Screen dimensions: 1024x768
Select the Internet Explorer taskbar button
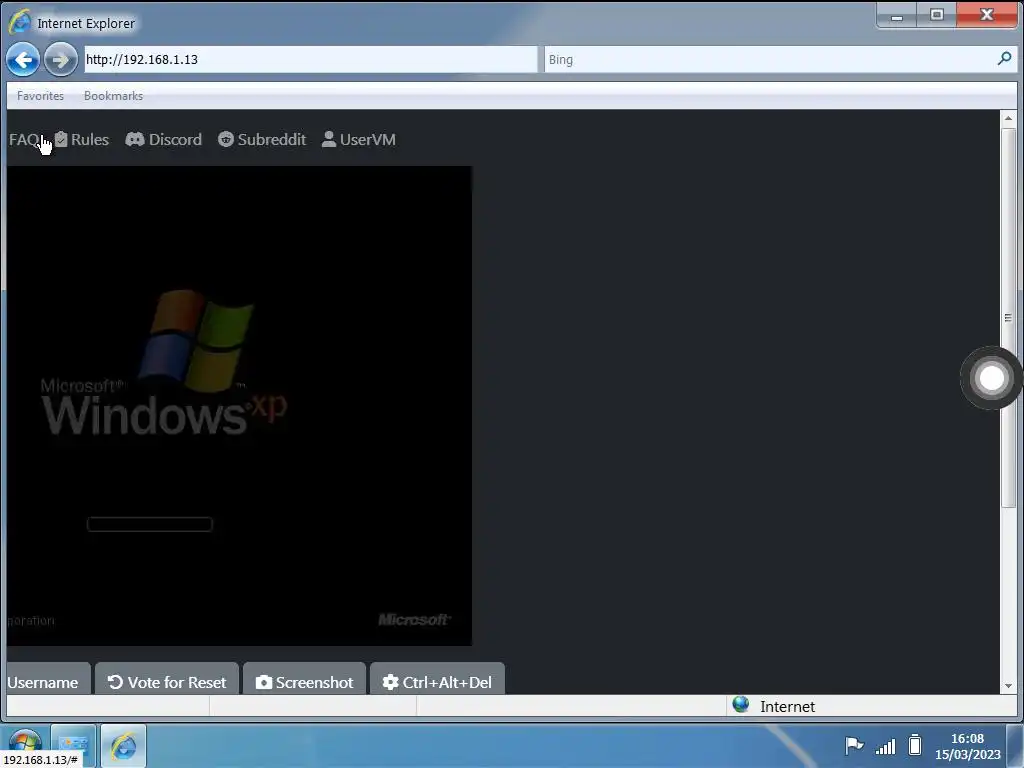[x=123, y=746]
